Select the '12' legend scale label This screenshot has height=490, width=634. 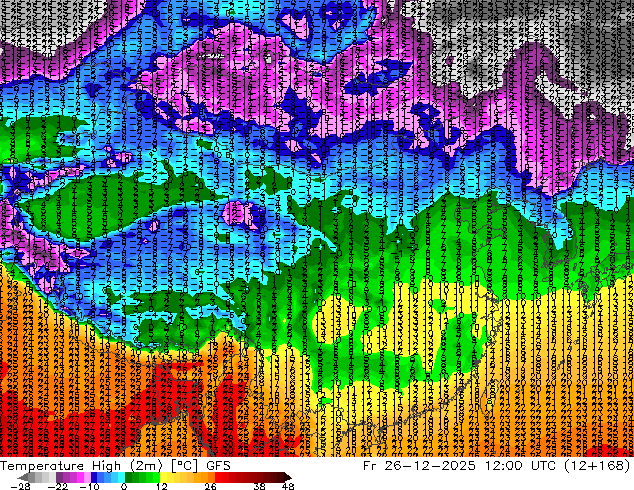pos(162,486)
